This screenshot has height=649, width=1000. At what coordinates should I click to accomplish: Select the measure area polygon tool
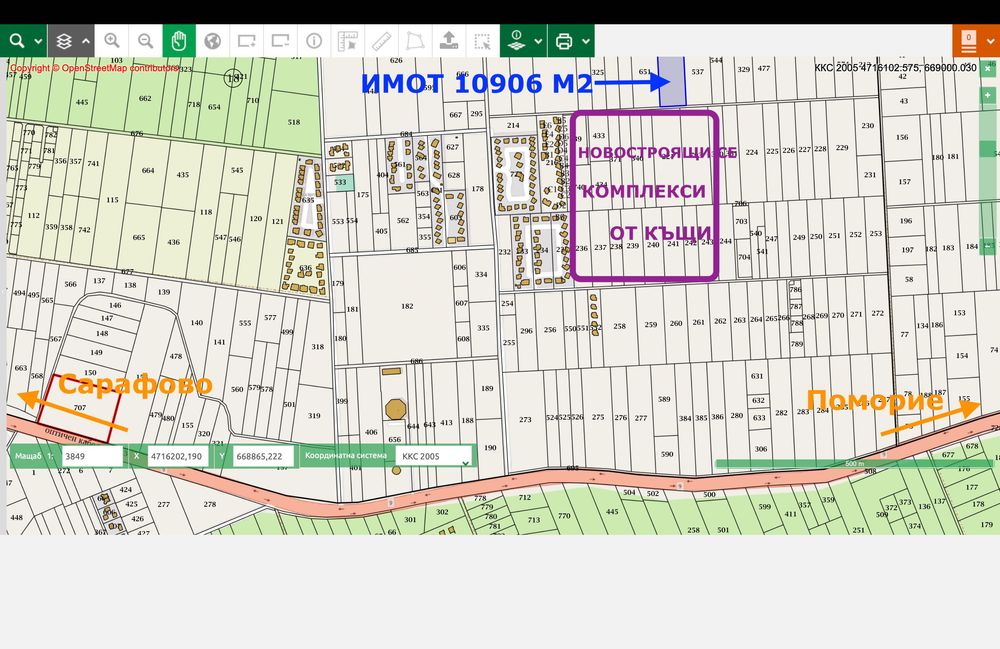pos(415,41)
